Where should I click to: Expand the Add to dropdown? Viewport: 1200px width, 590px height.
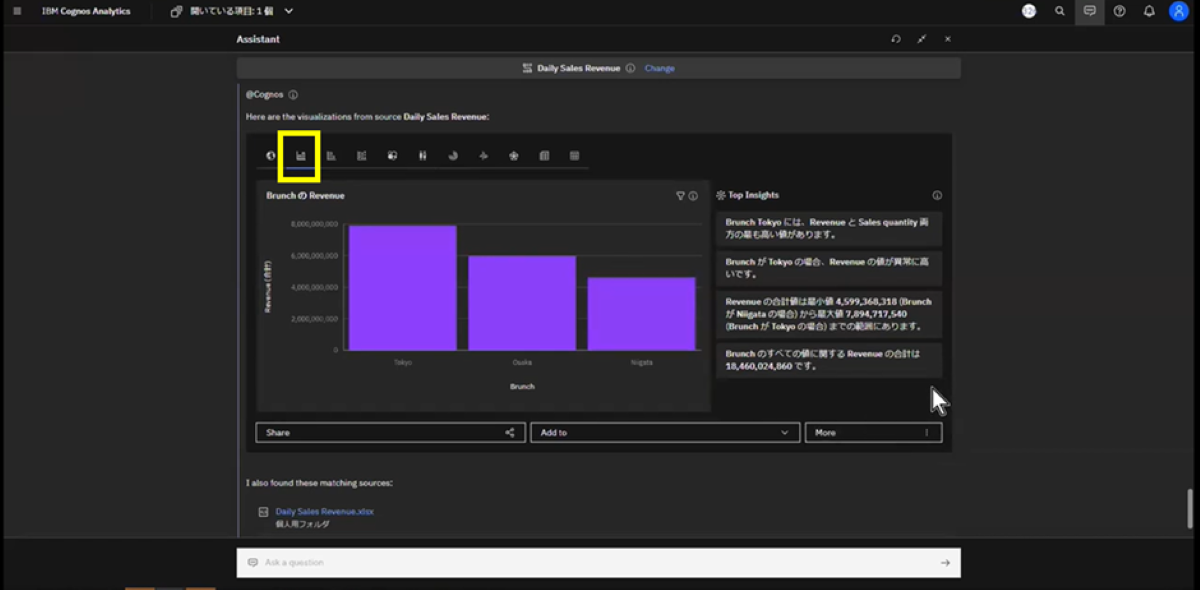665,433
